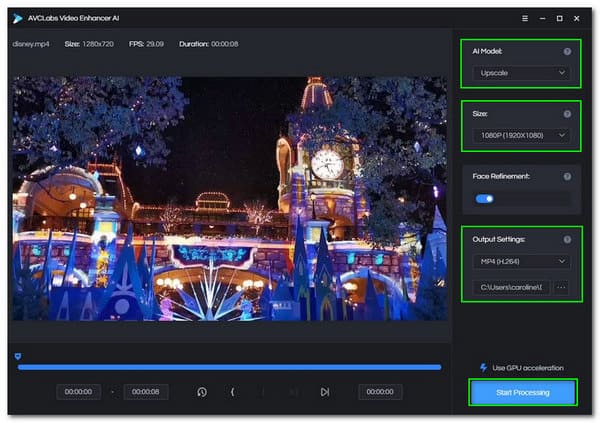Click the Duration: 00:00:08 info text
This screenshot has height=423, width=600.
point(209,44)
